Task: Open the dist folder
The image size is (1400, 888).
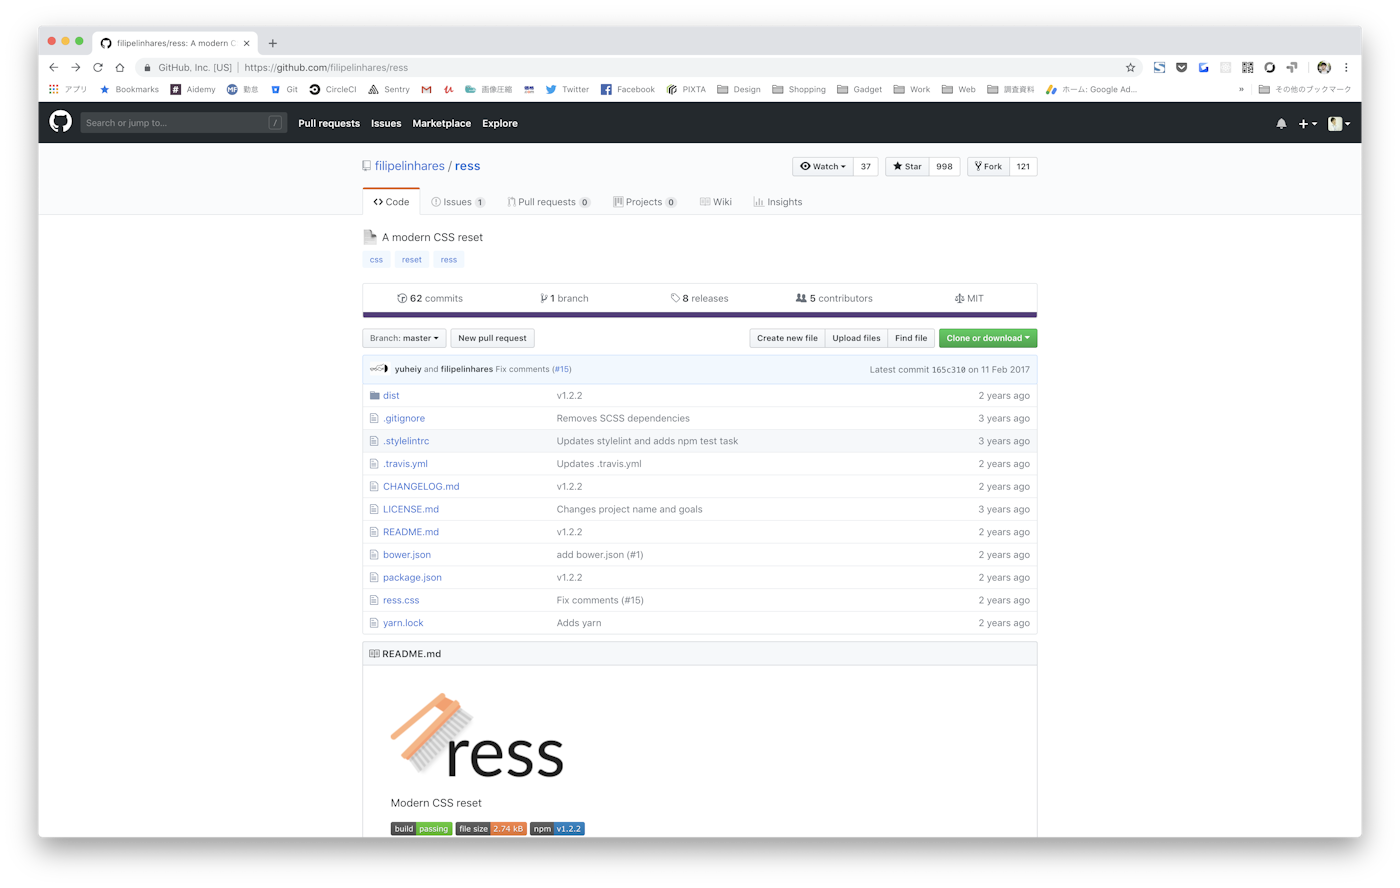Action: (x=391, y=396)
